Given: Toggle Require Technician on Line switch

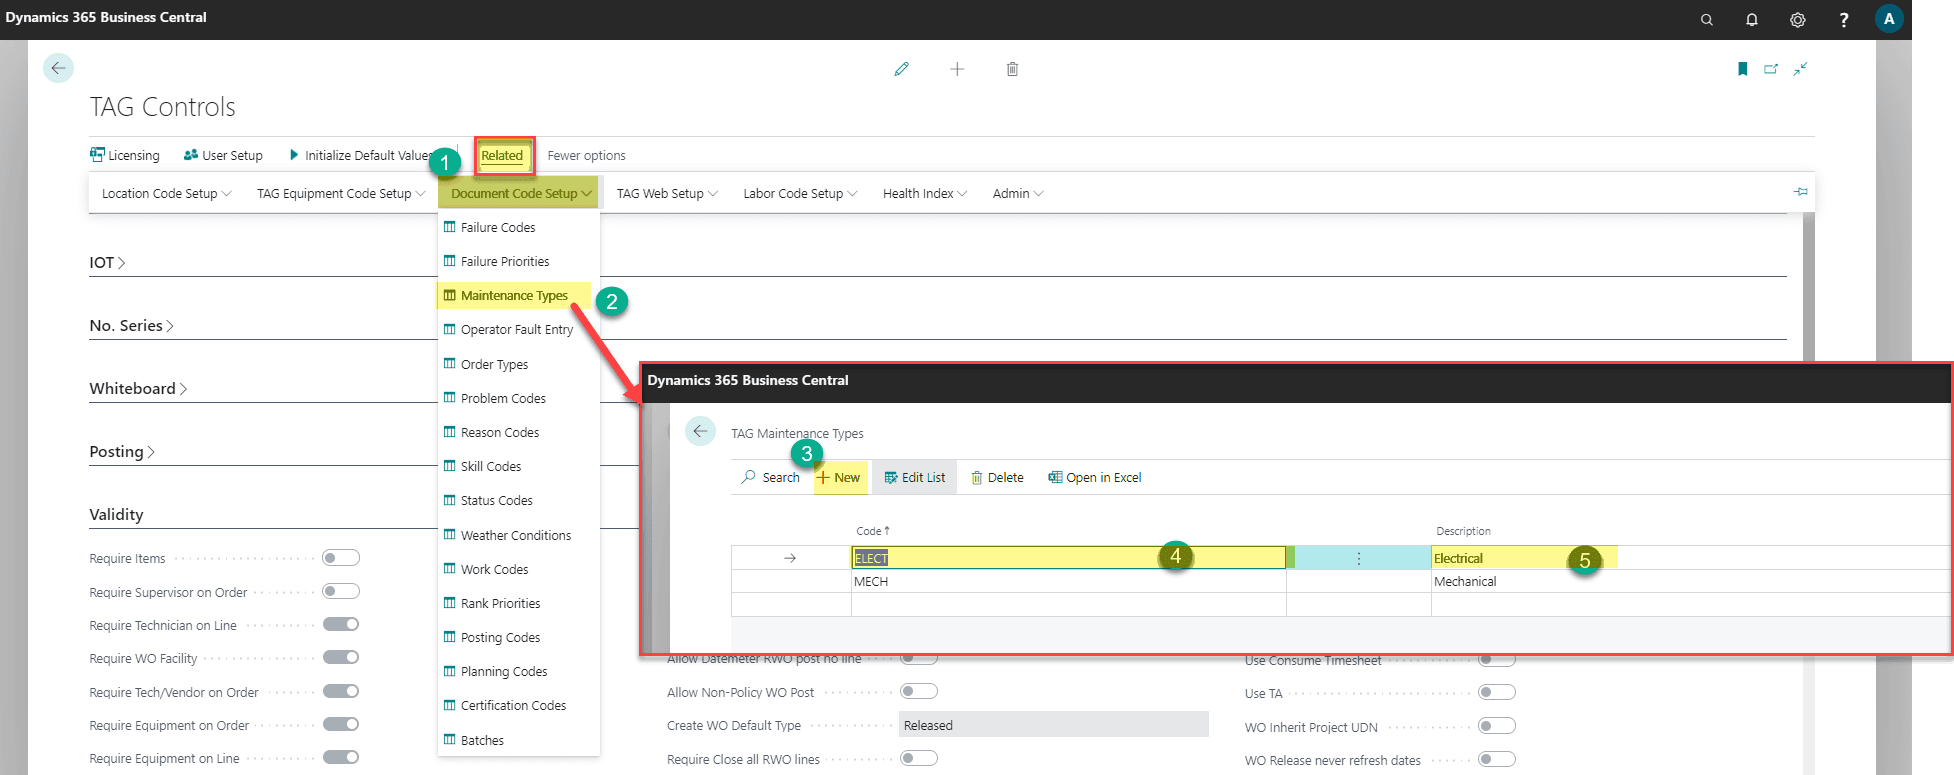Looking at the screenshot, I should coord(341,624).
